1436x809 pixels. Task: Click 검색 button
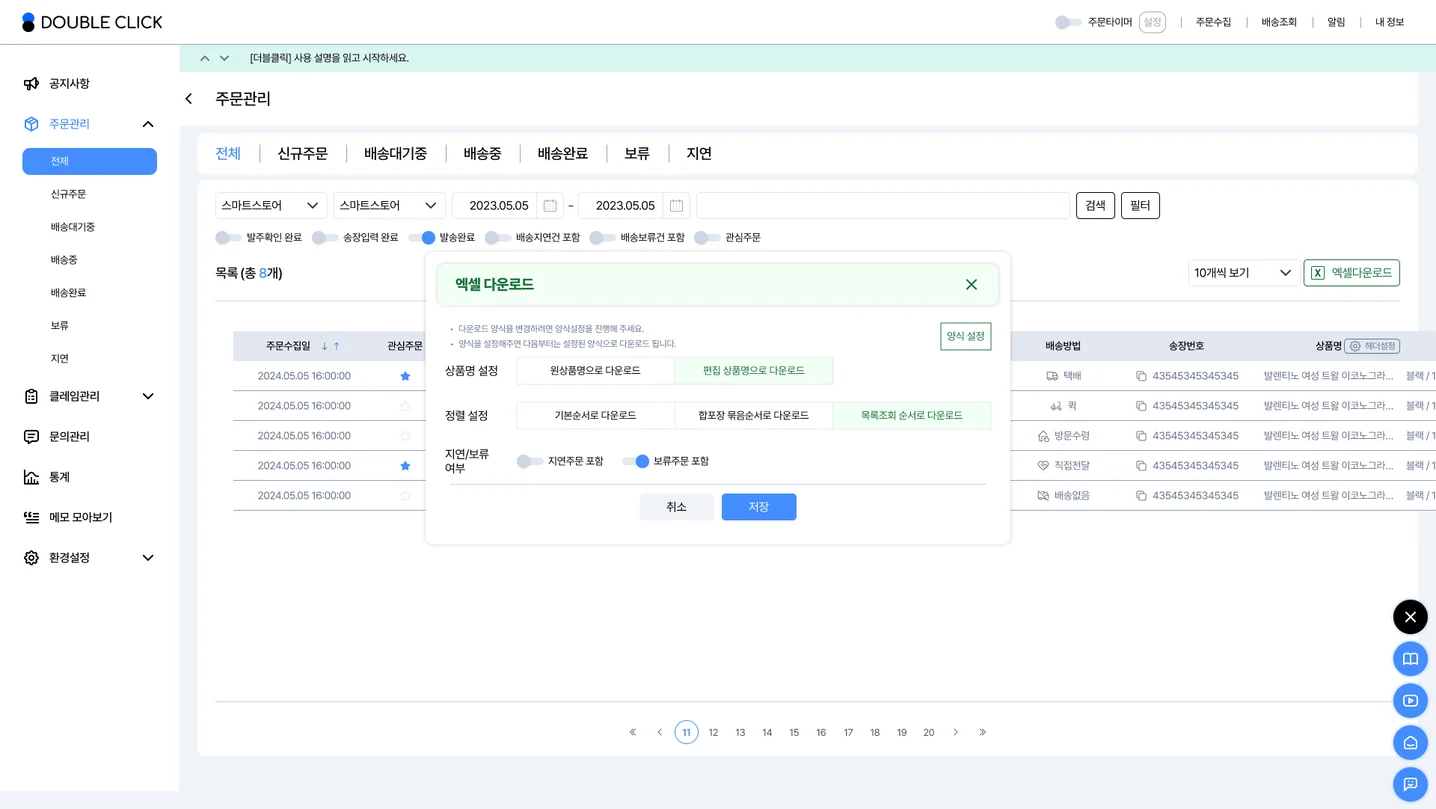coord(1096,206)
